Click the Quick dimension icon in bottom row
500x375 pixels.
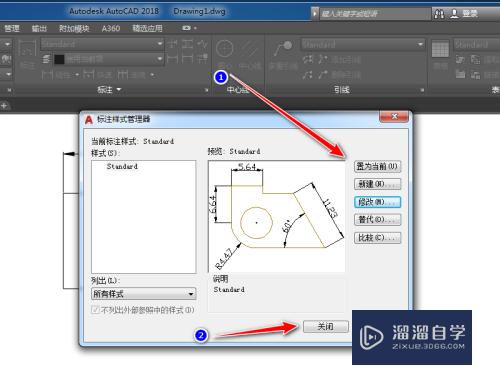(88, 74)
